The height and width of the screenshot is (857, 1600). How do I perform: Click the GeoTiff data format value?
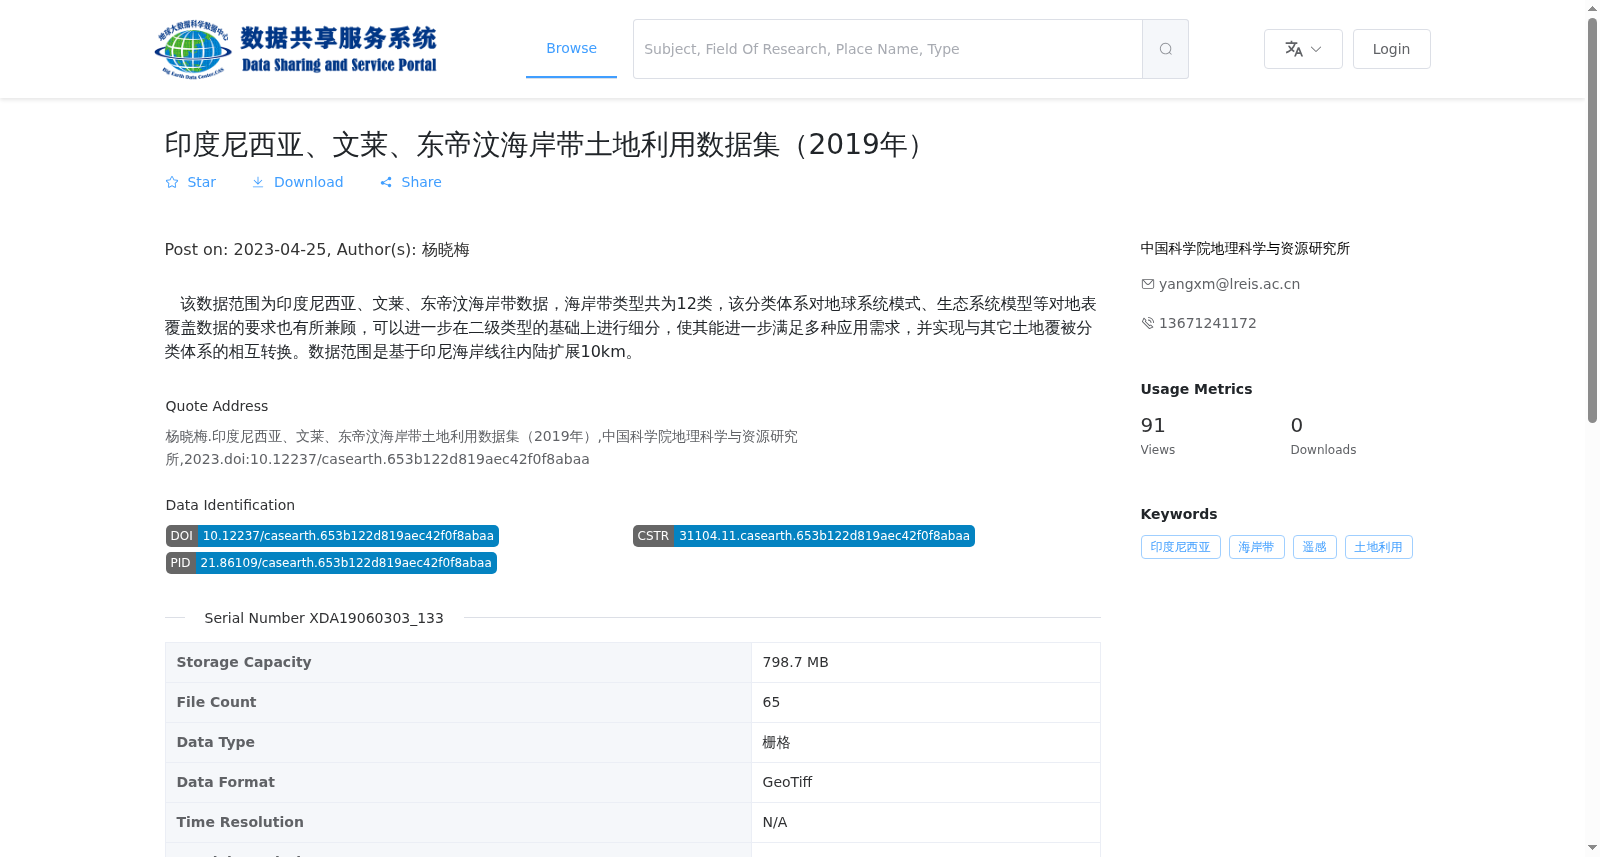click(787, 782)
